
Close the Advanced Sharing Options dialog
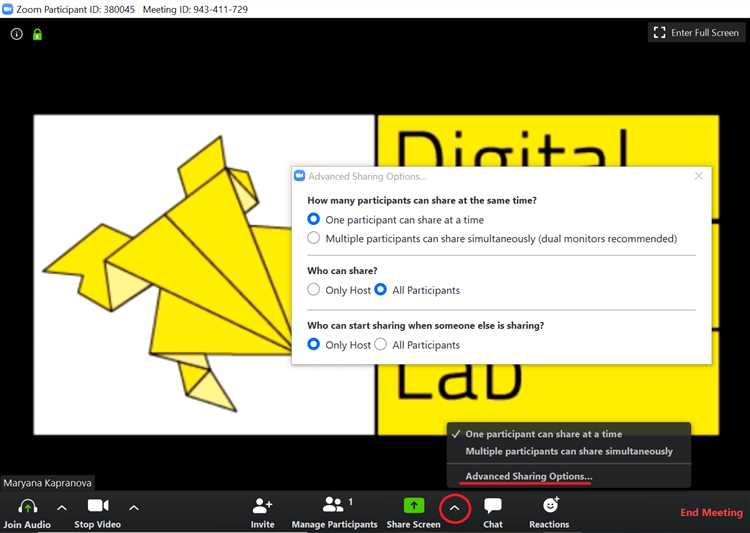698,176
